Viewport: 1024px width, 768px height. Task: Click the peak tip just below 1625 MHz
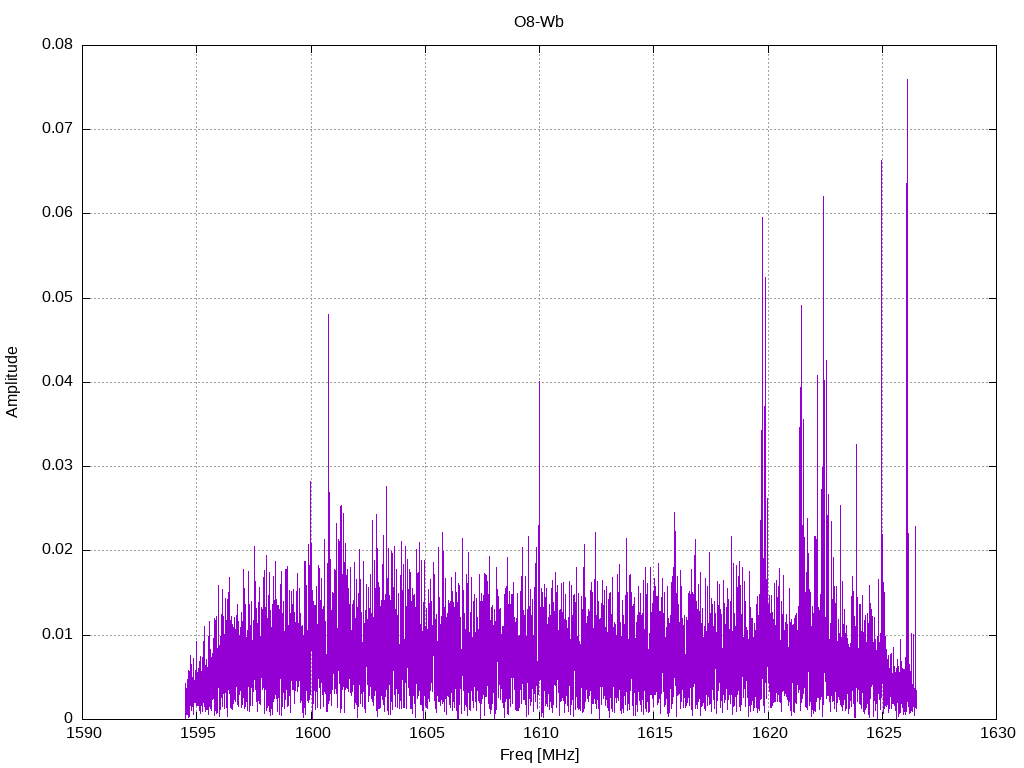(x=881, y=161)
